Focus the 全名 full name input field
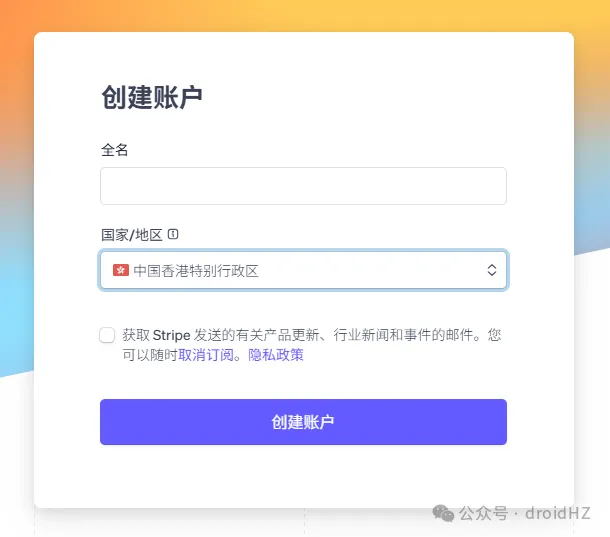Viewport: 610px width, 537px height. [303, 186]
